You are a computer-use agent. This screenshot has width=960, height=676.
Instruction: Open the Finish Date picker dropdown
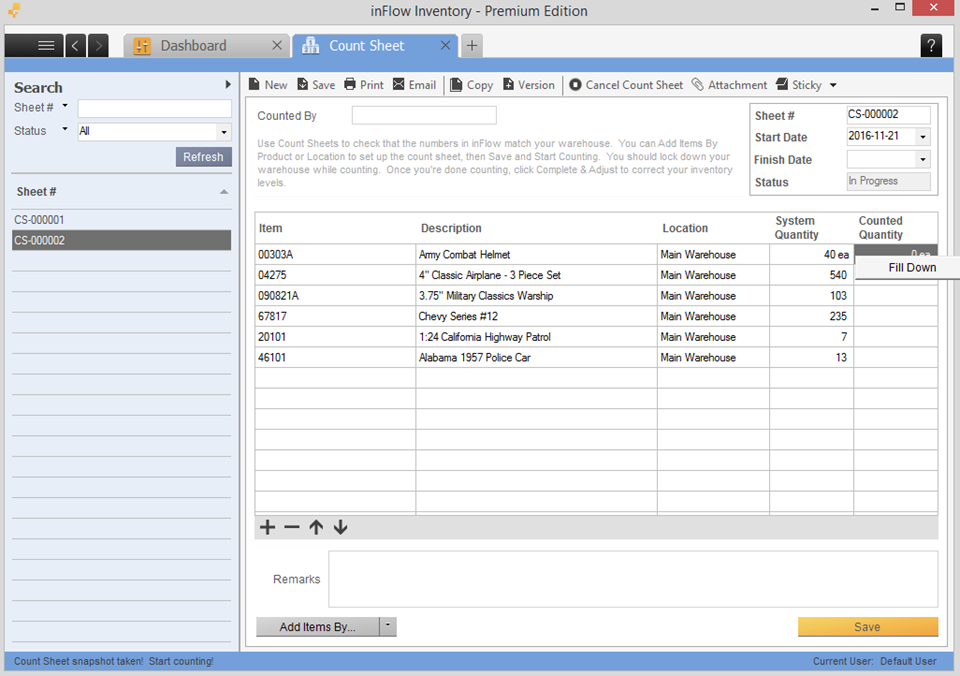(x=923, y=160)
